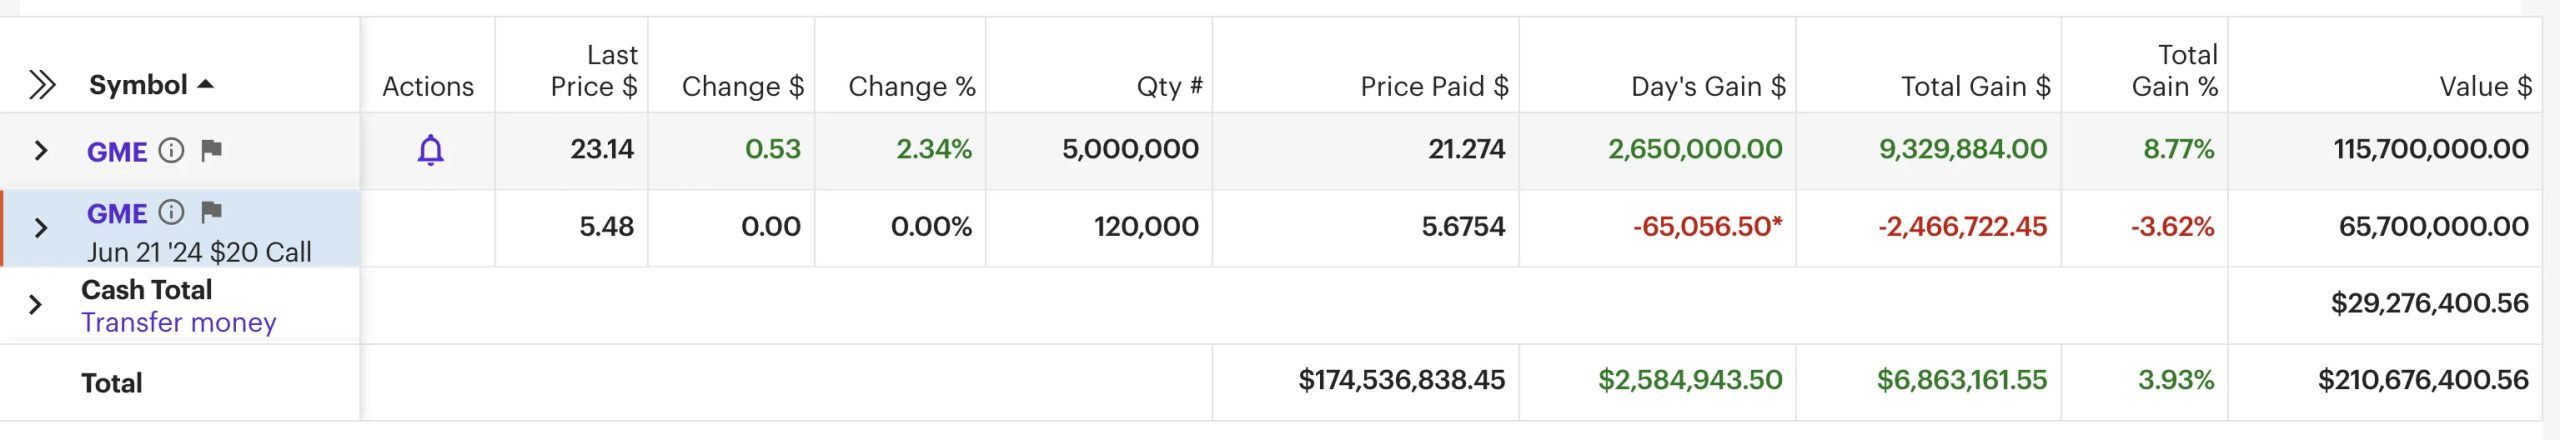Select the 115,700,000.00 value cell for GME stock
Screen dimensions: 2560x440
[2430, 150]
